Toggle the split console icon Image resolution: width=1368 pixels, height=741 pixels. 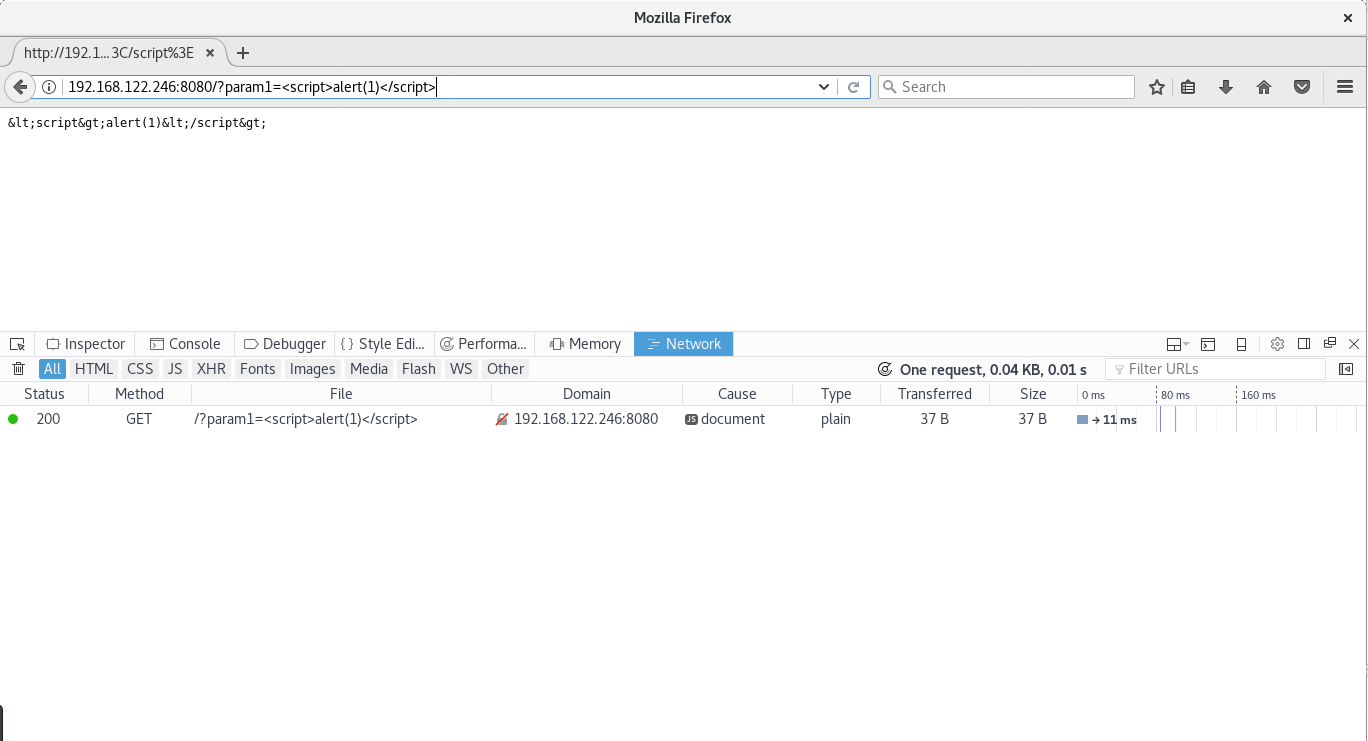(x=1208, y=344)
